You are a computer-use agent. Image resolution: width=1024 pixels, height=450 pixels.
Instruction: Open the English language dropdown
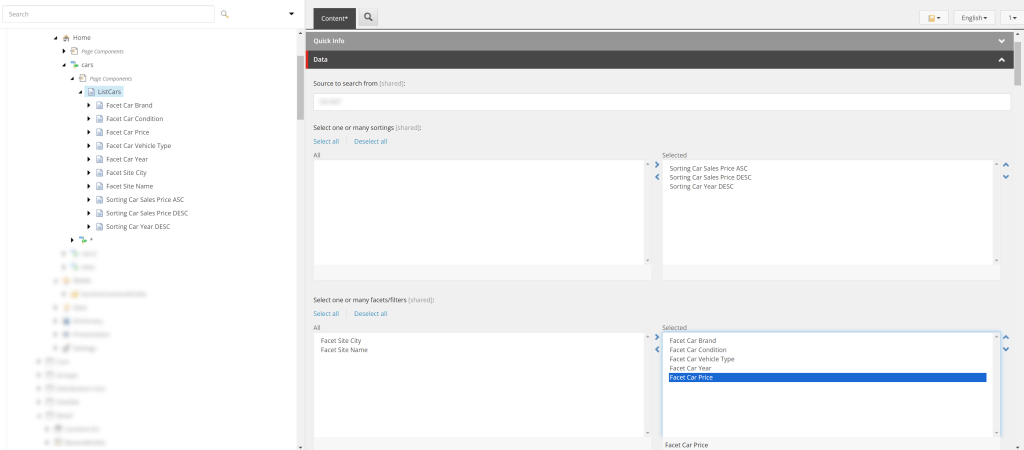click(974, 18)
